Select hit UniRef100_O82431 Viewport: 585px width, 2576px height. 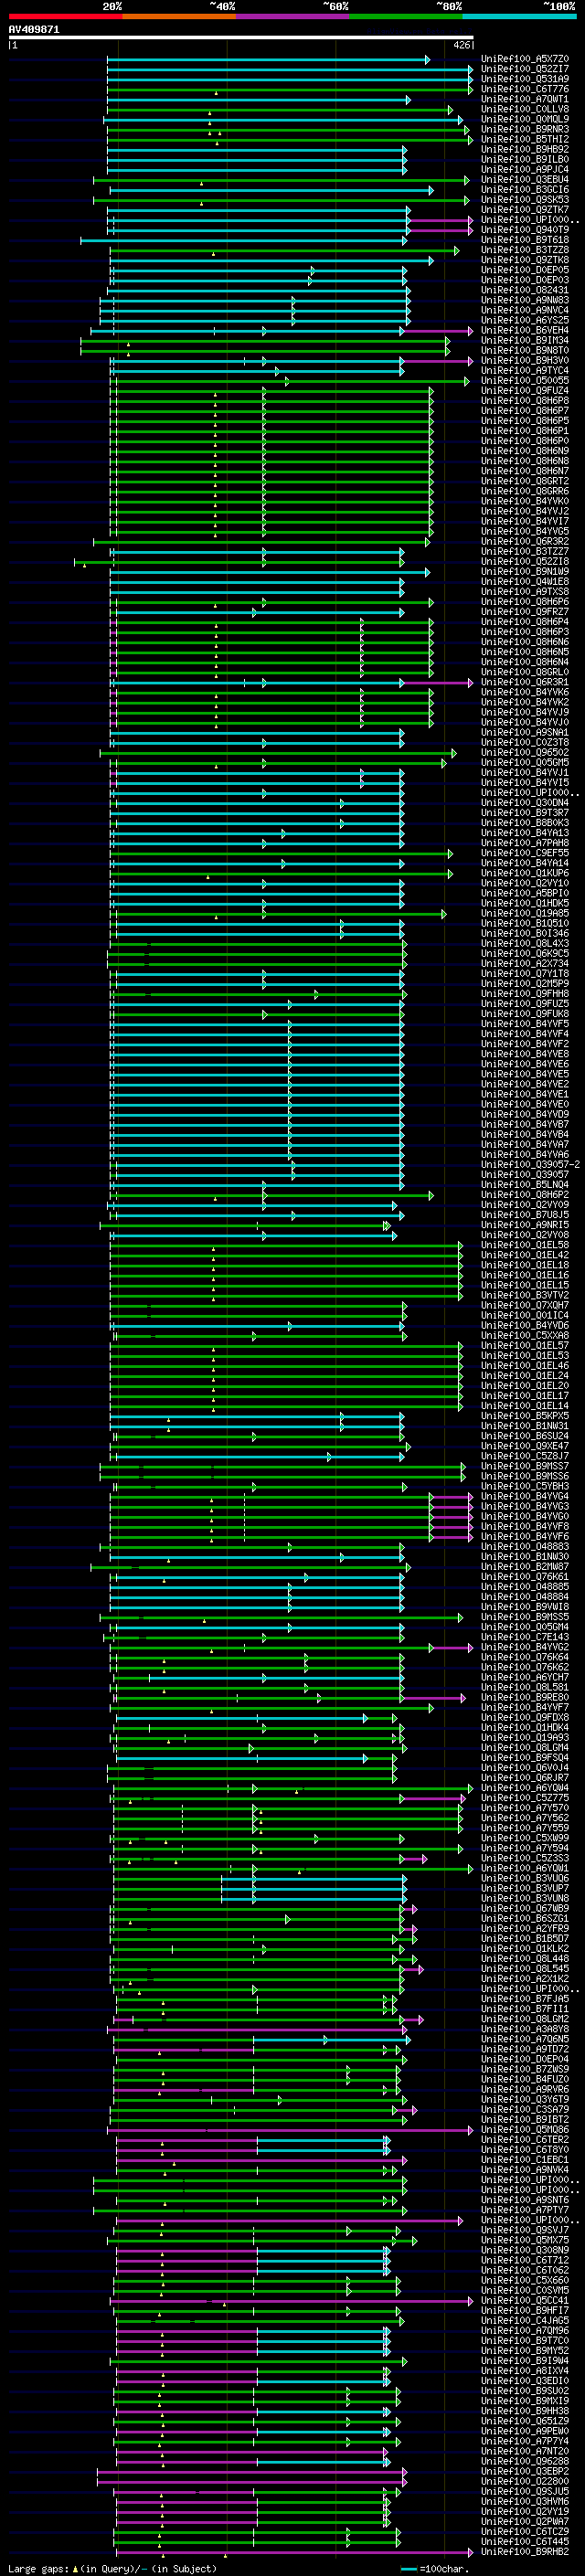click(x=525, y=290)
